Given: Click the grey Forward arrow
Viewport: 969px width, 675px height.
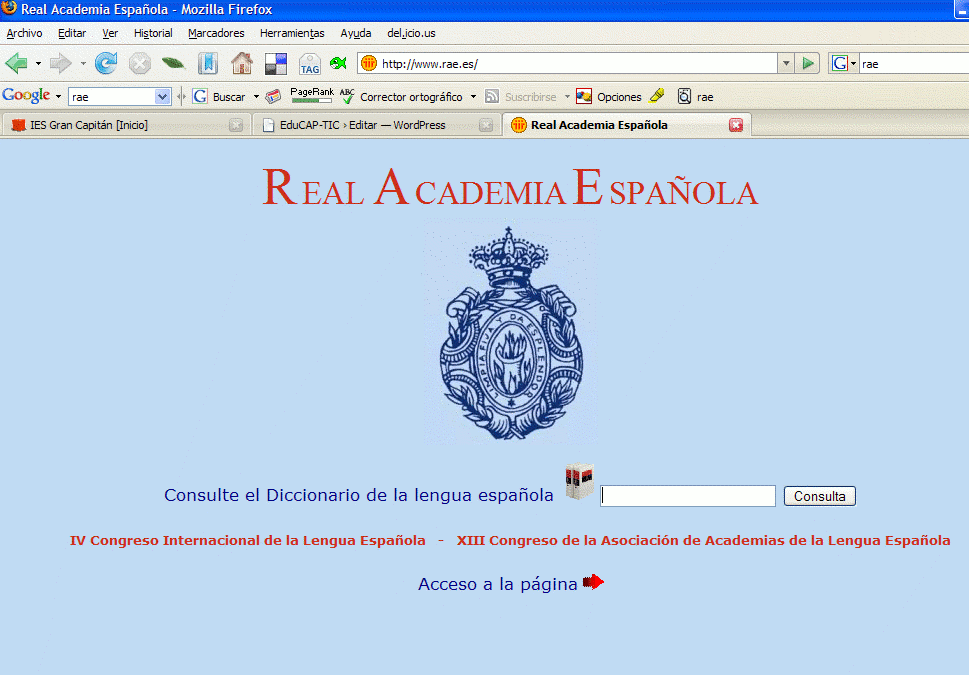Looking at the screenshot, I should coord(61,63).
